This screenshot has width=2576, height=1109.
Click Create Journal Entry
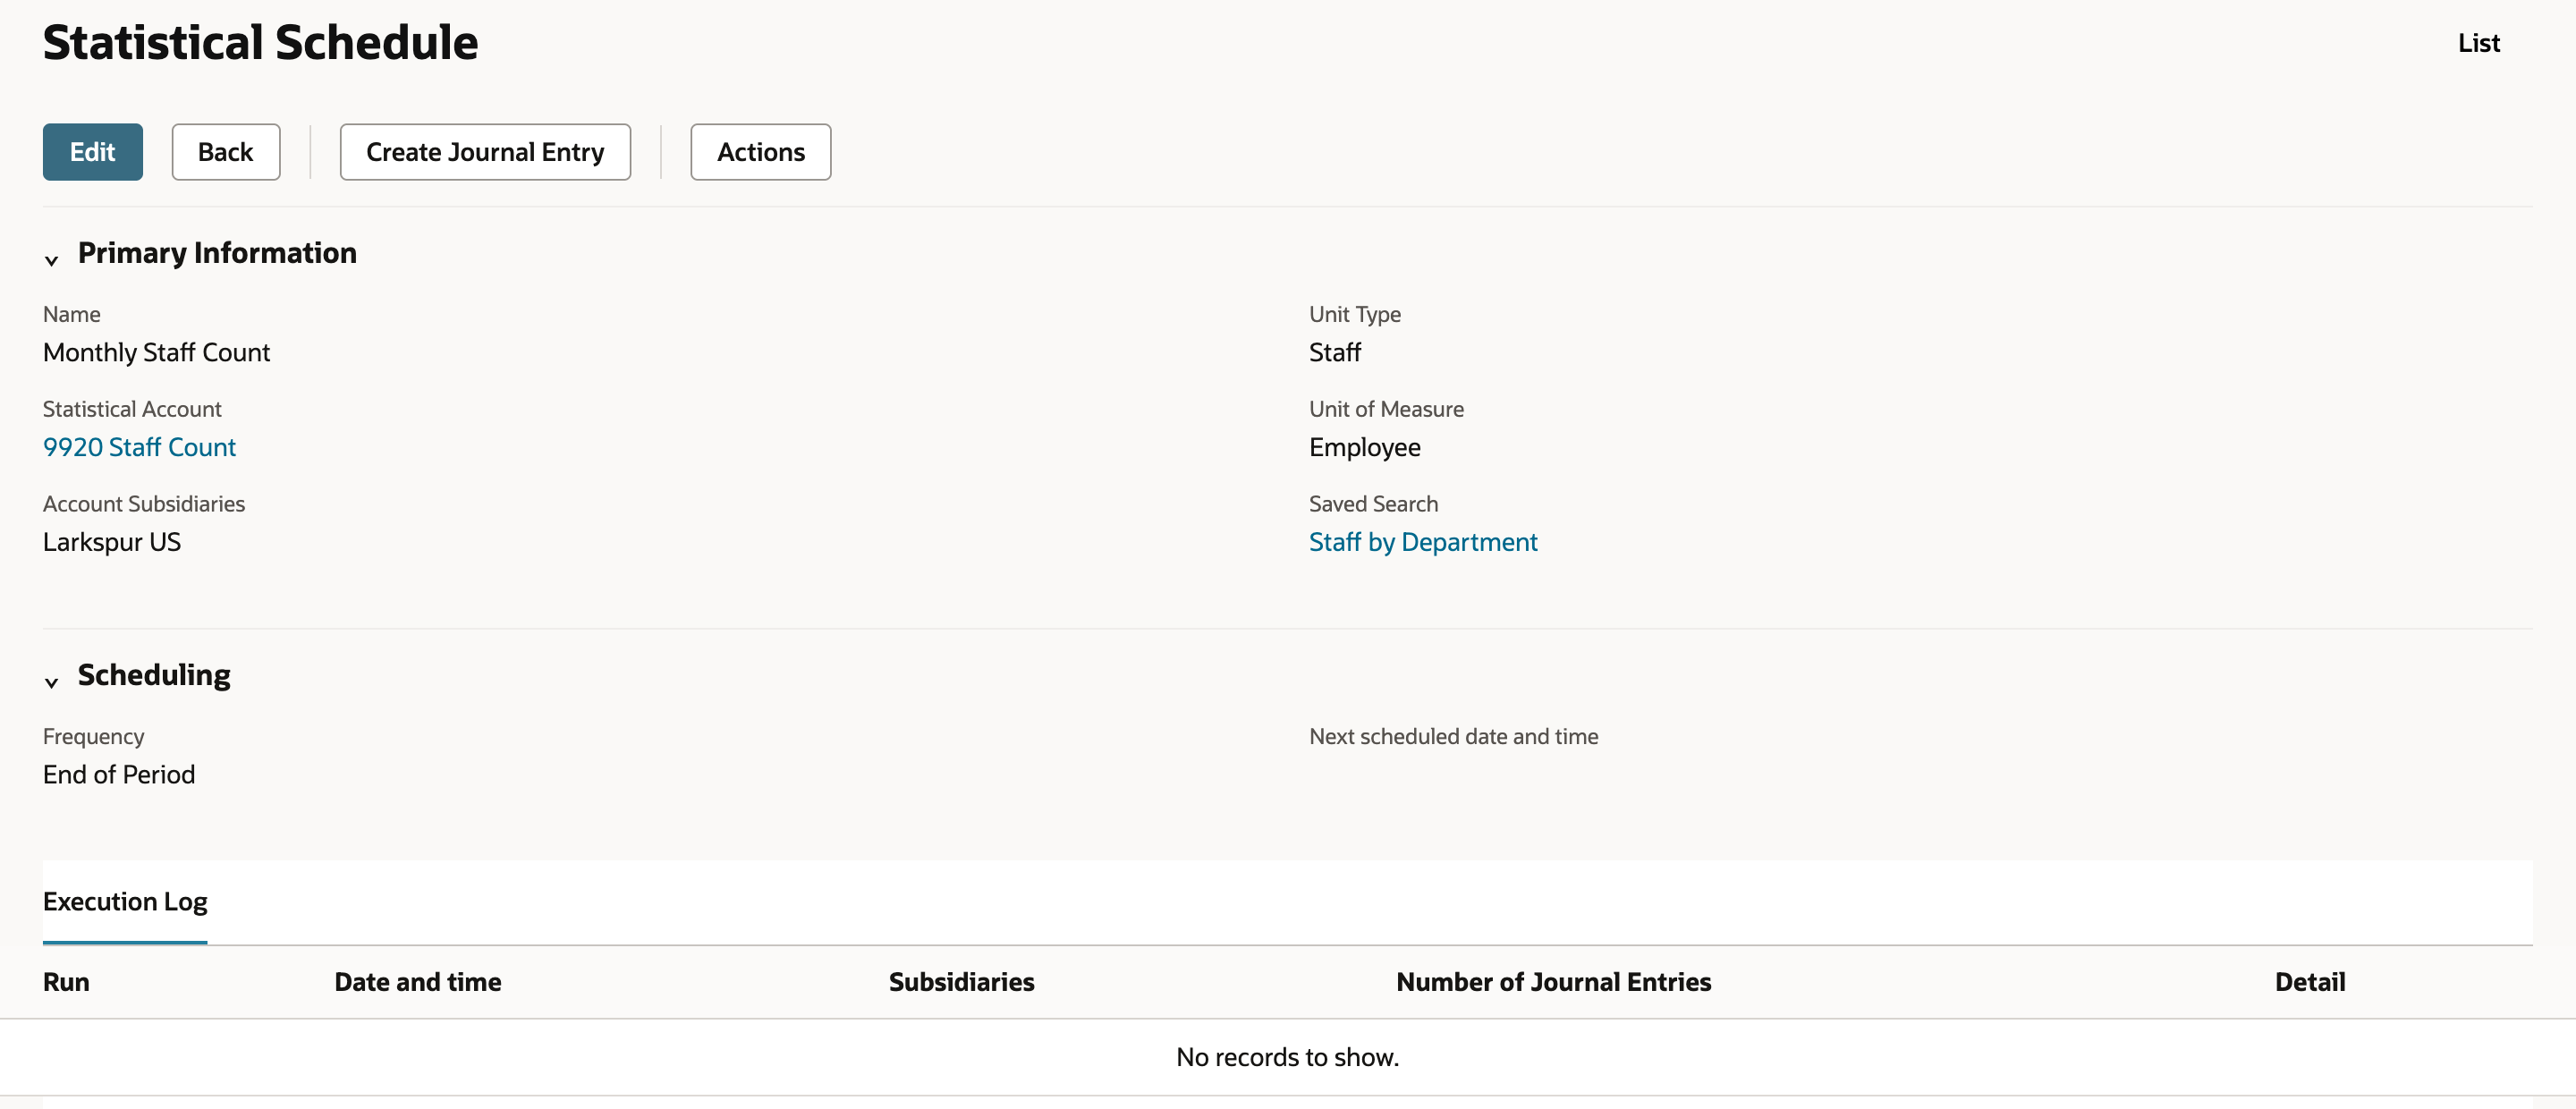[x=485, y=152]
